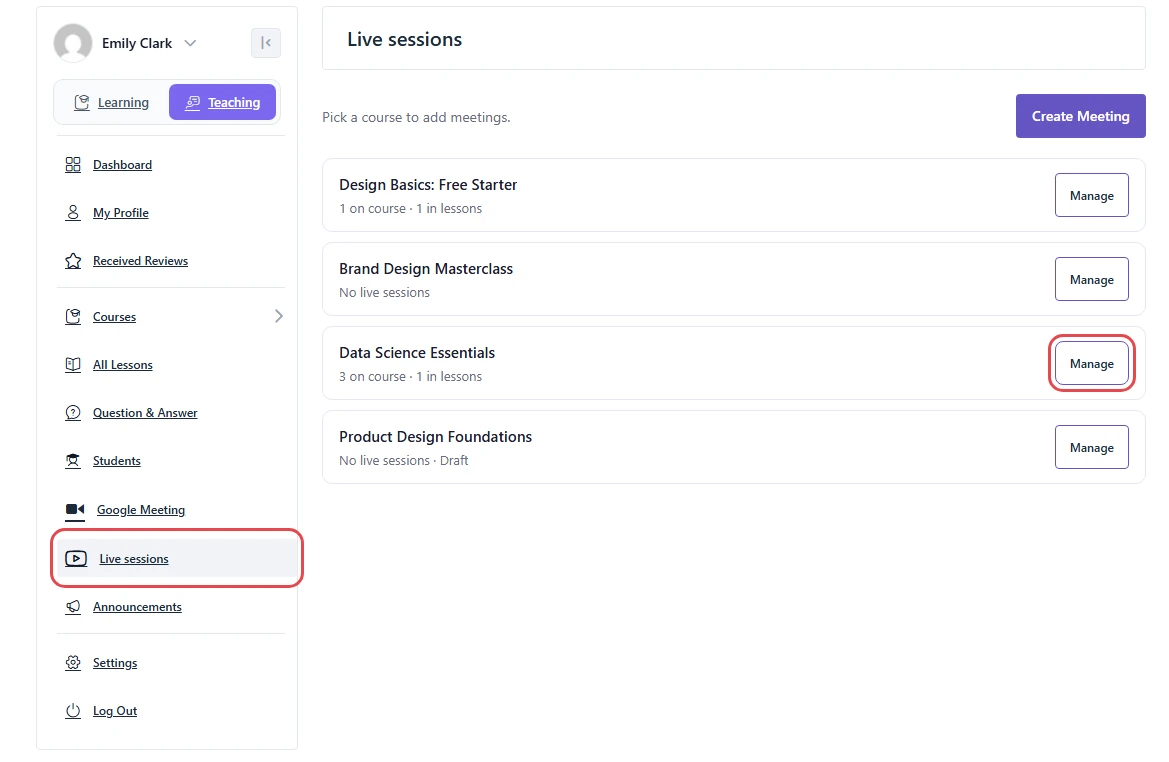Click the Announcements megaphone icon
1169x762 pixels.
(73, 607)
